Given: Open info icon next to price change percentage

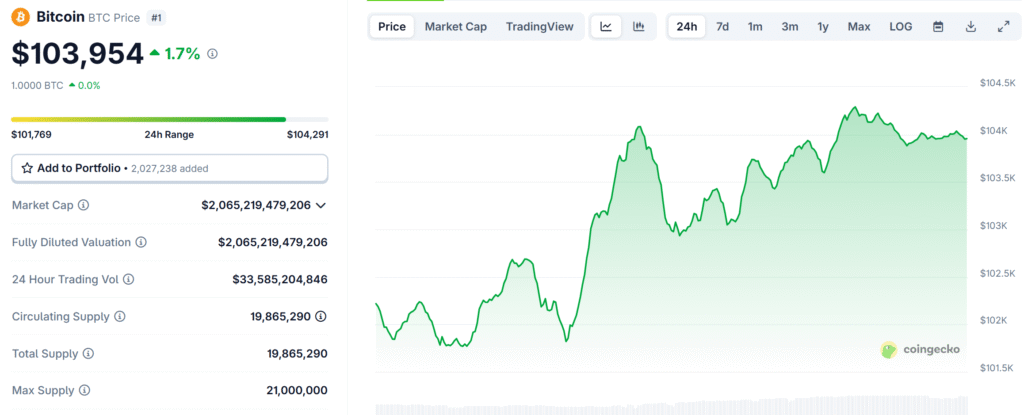Looking at the screenshot, I should (212, 54).
